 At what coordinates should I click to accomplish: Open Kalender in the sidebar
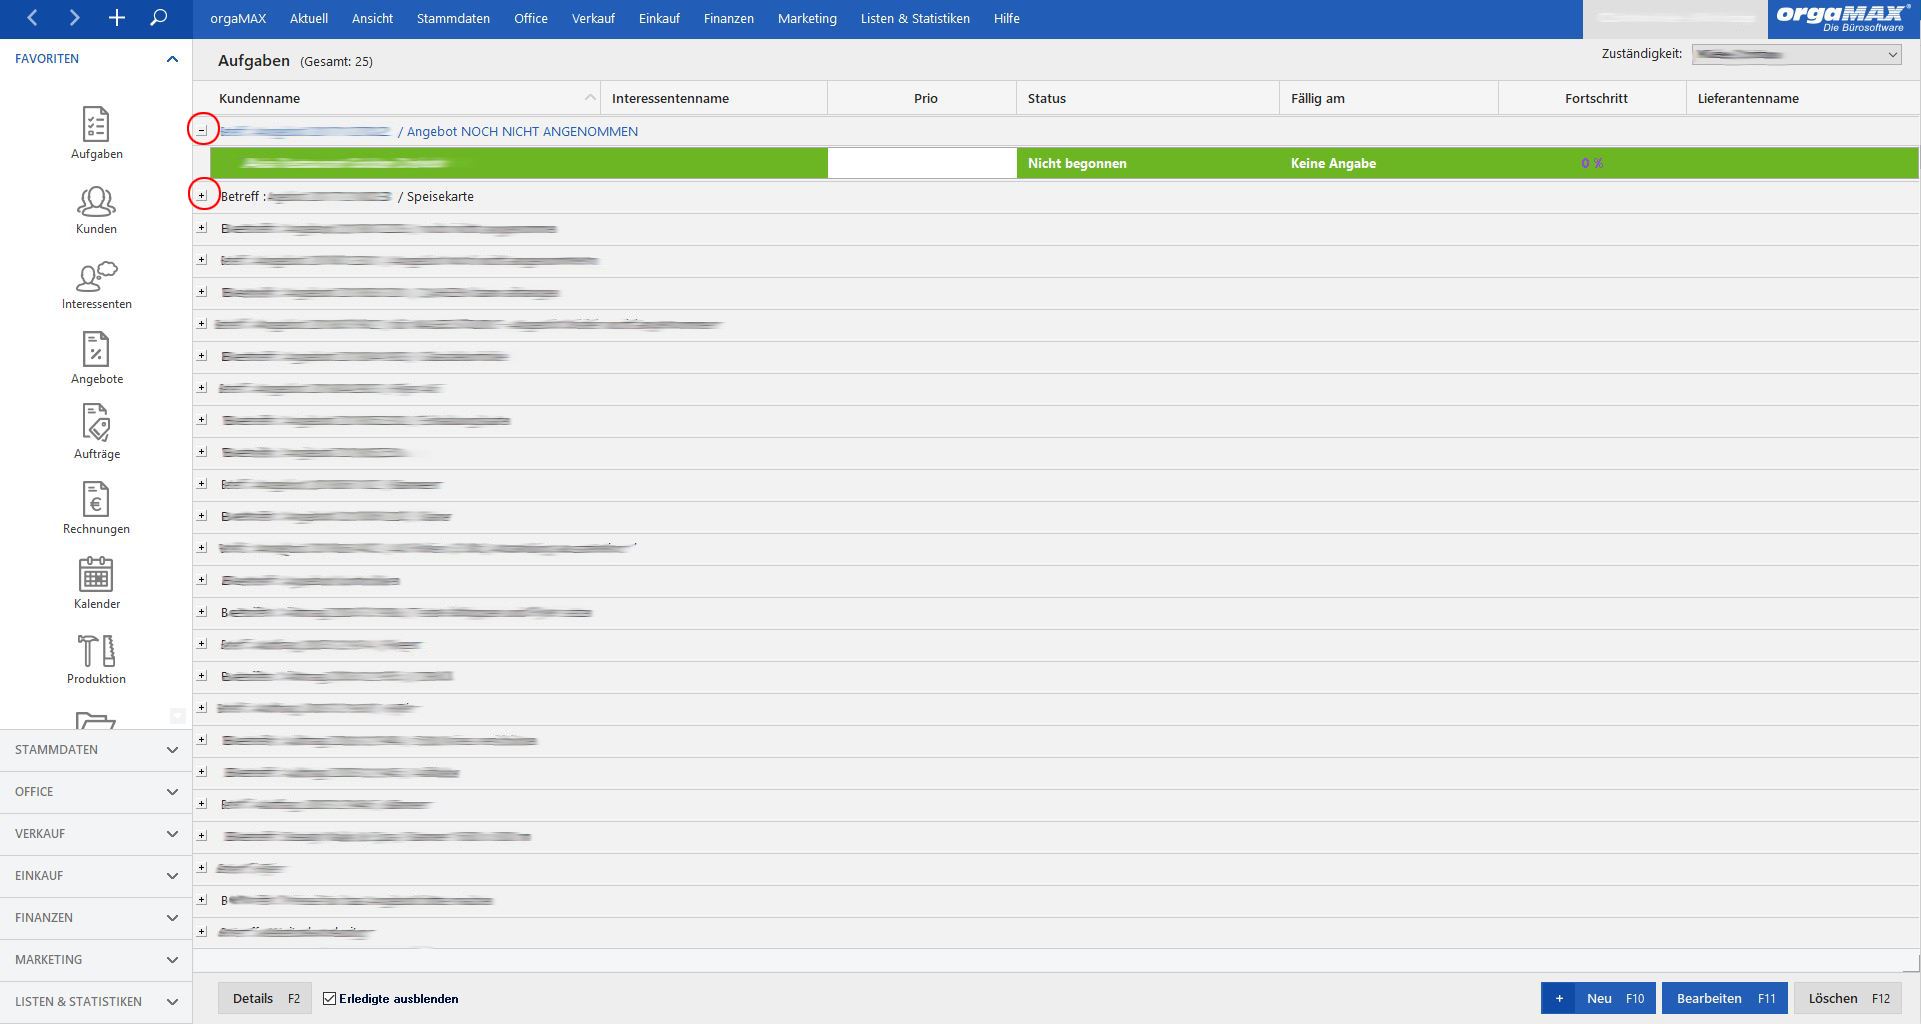97,583
